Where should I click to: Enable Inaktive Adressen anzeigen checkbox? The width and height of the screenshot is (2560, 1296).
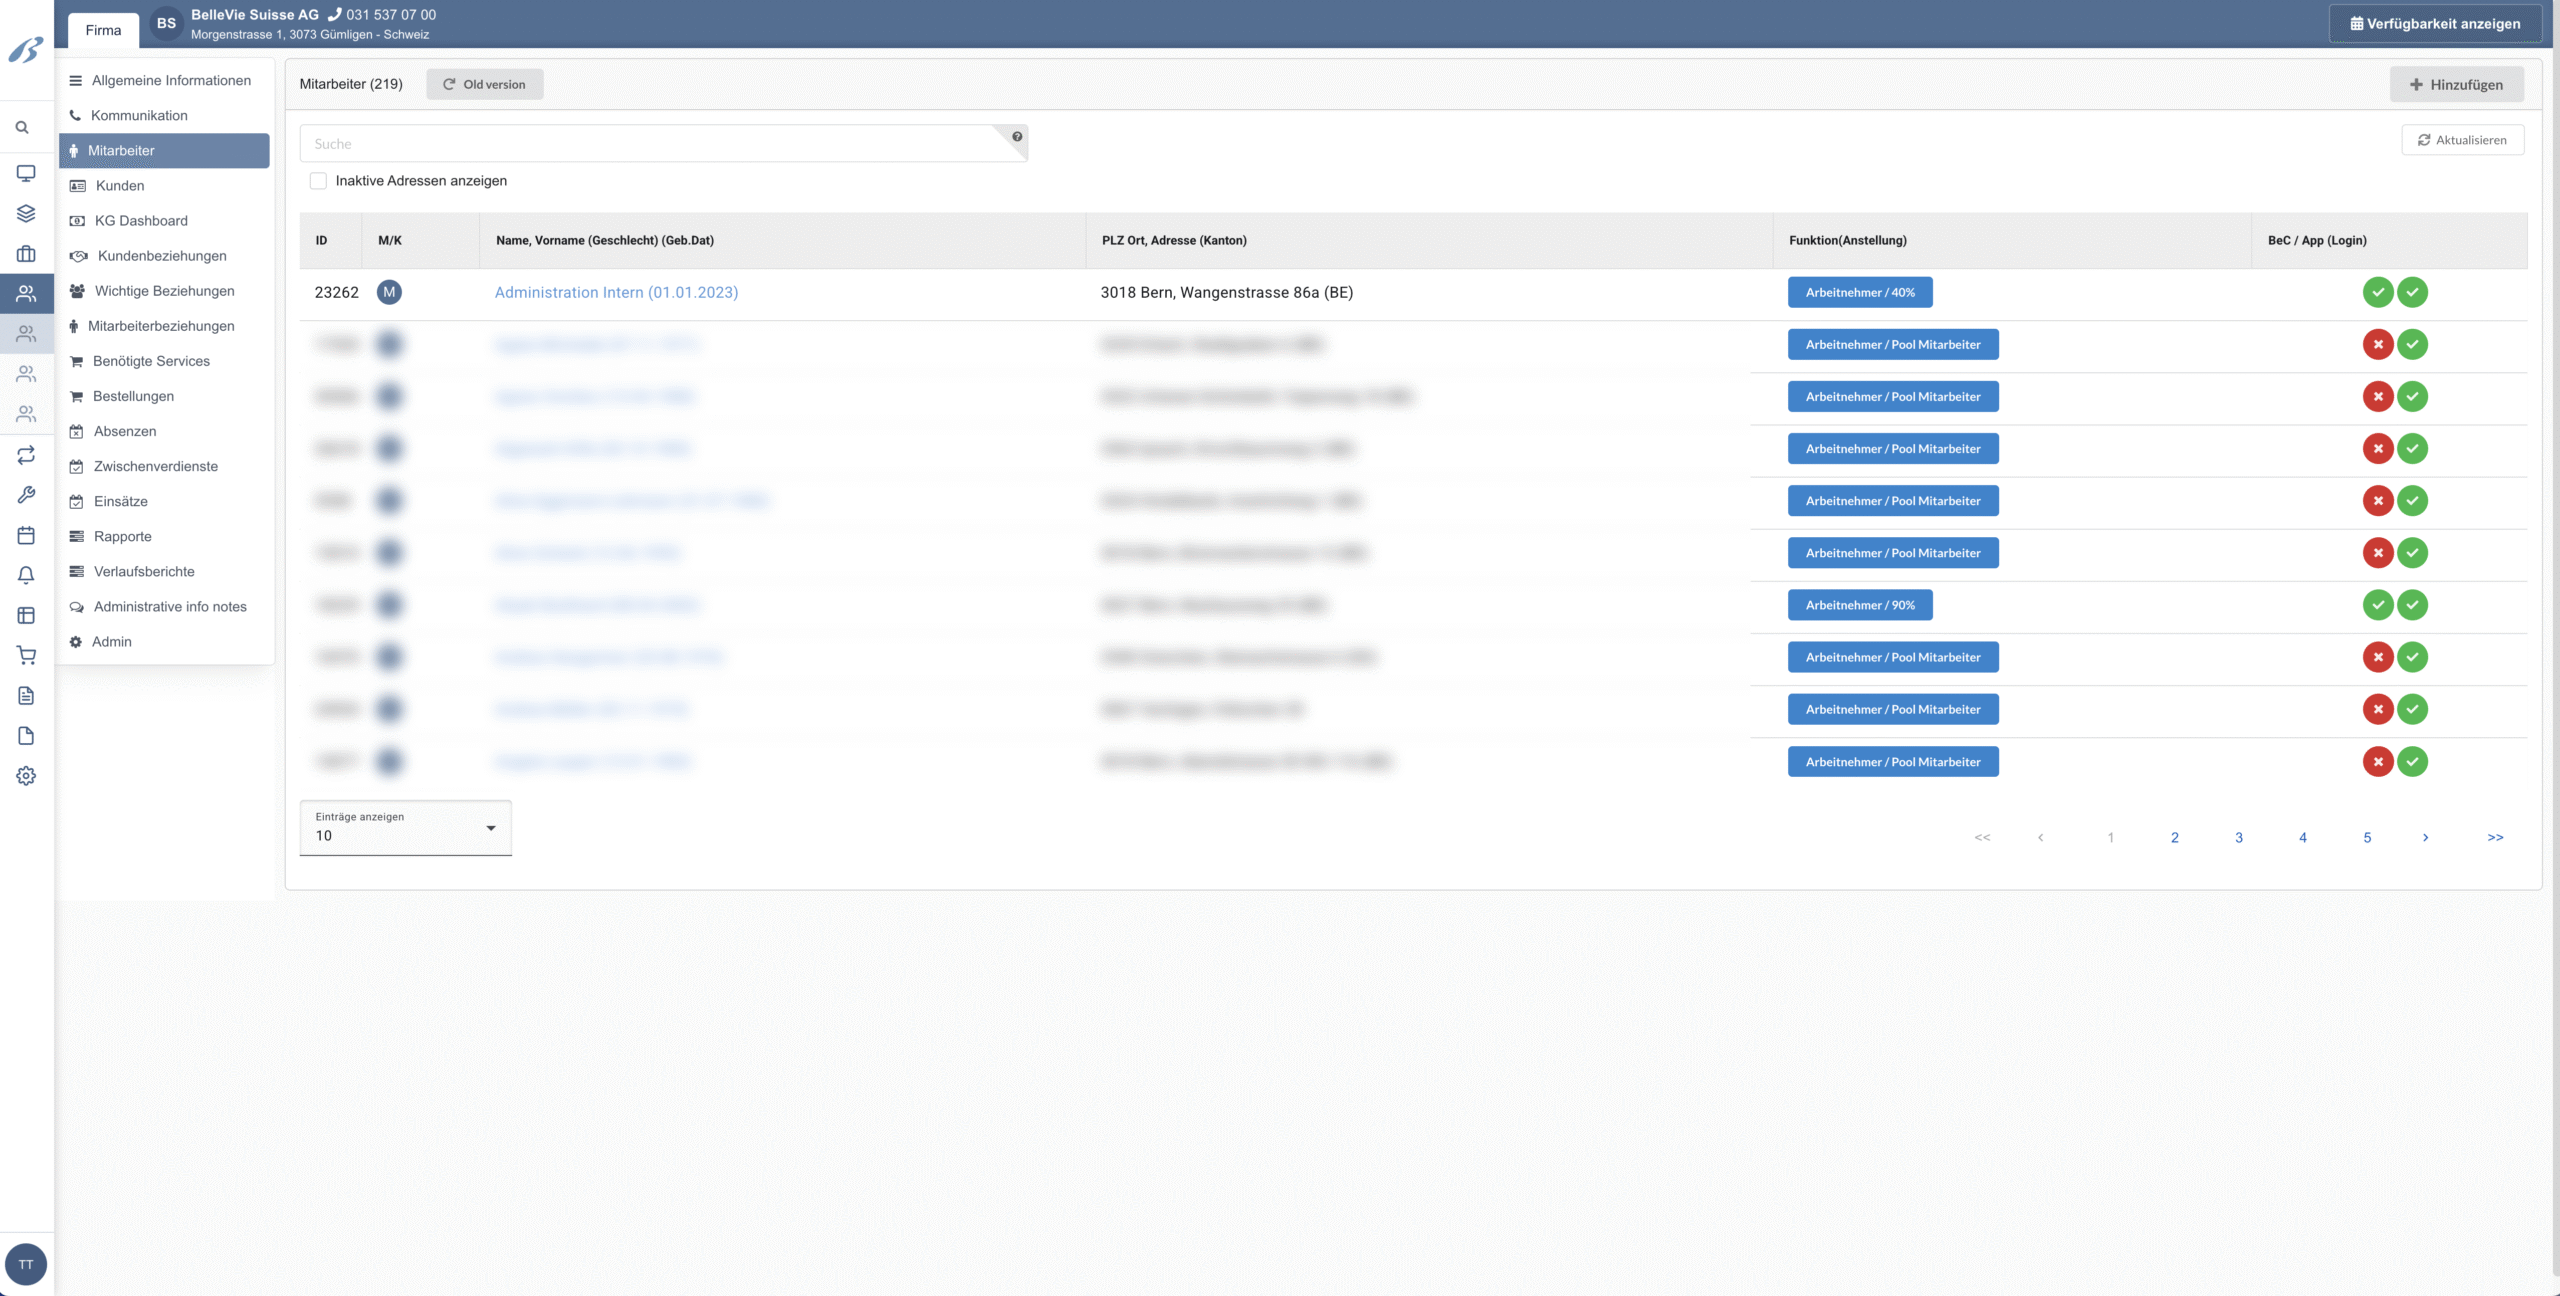point(318,181)
